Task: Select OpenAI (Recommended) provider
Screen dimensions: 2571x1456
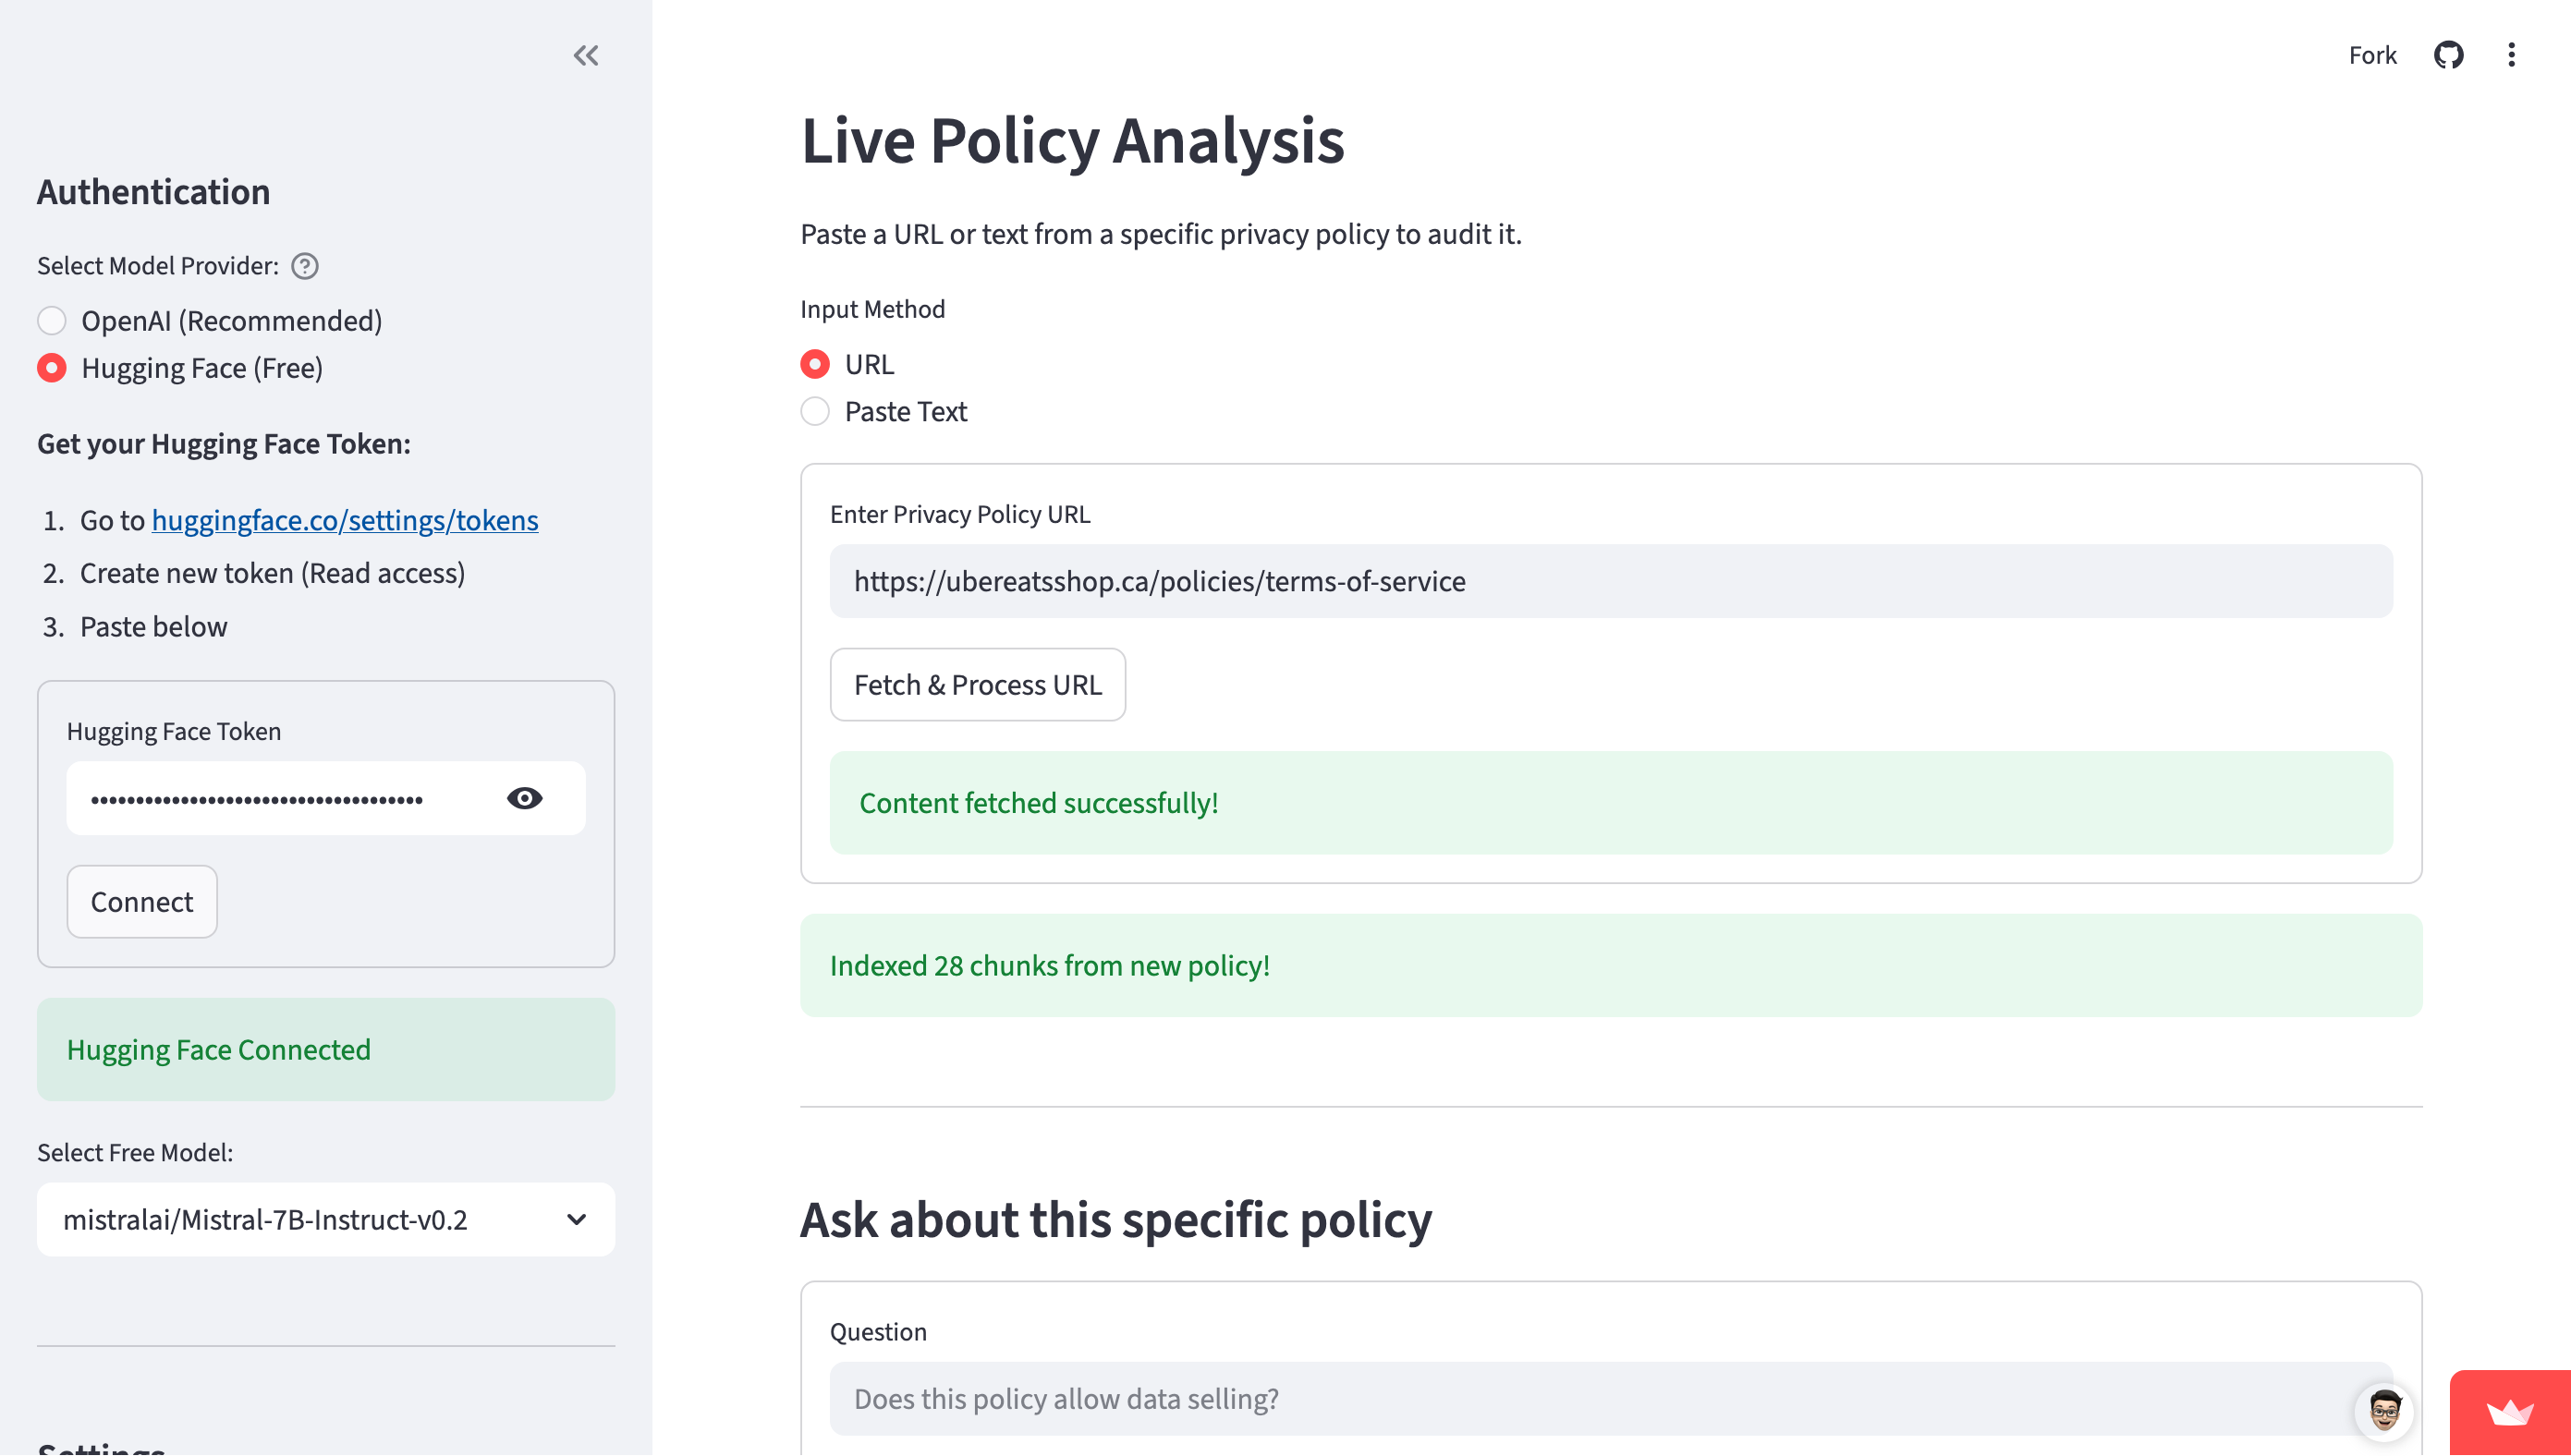Action: pos(210,321)
